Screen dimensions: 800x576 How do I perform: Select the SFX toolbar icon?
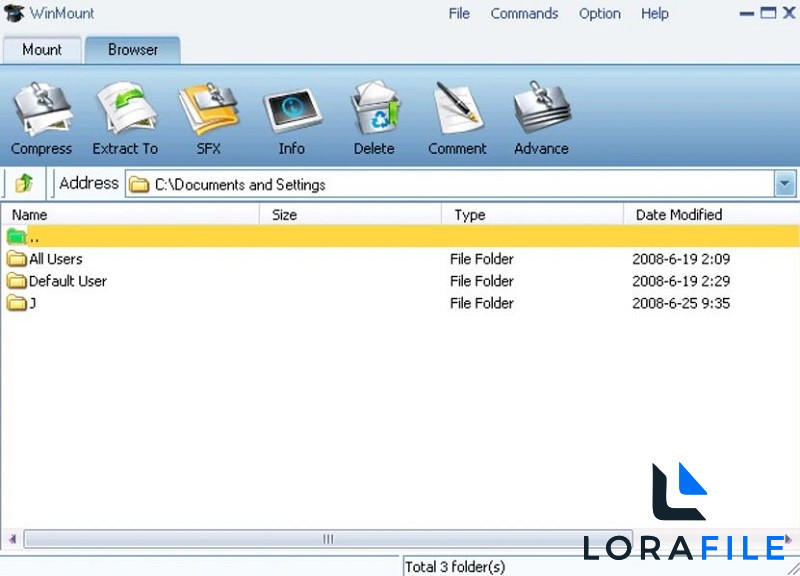pos(209,109)
